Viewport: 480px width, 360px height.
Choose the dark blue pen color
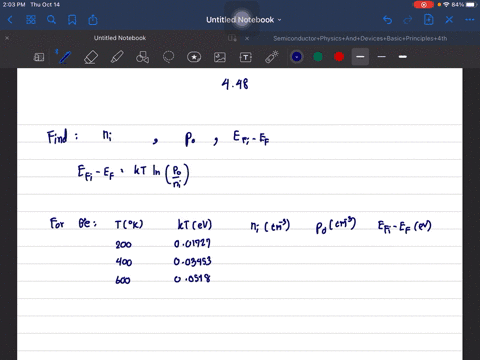pyautogui.click(x=297, y=57)
